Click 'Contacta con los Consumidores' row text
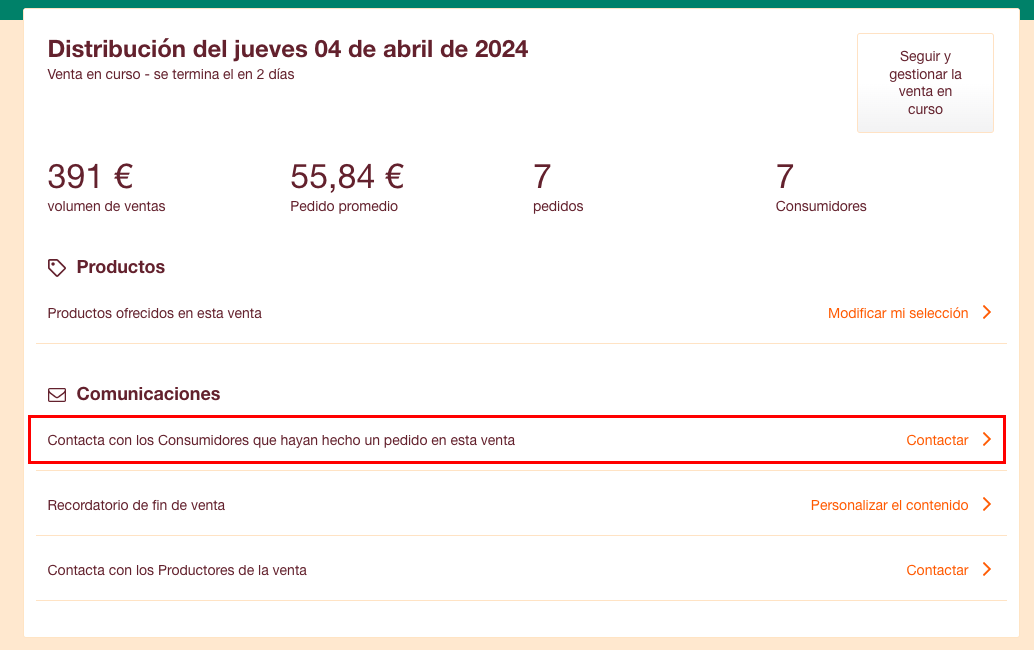The image size is (1034, 650). tap(281, 440)
